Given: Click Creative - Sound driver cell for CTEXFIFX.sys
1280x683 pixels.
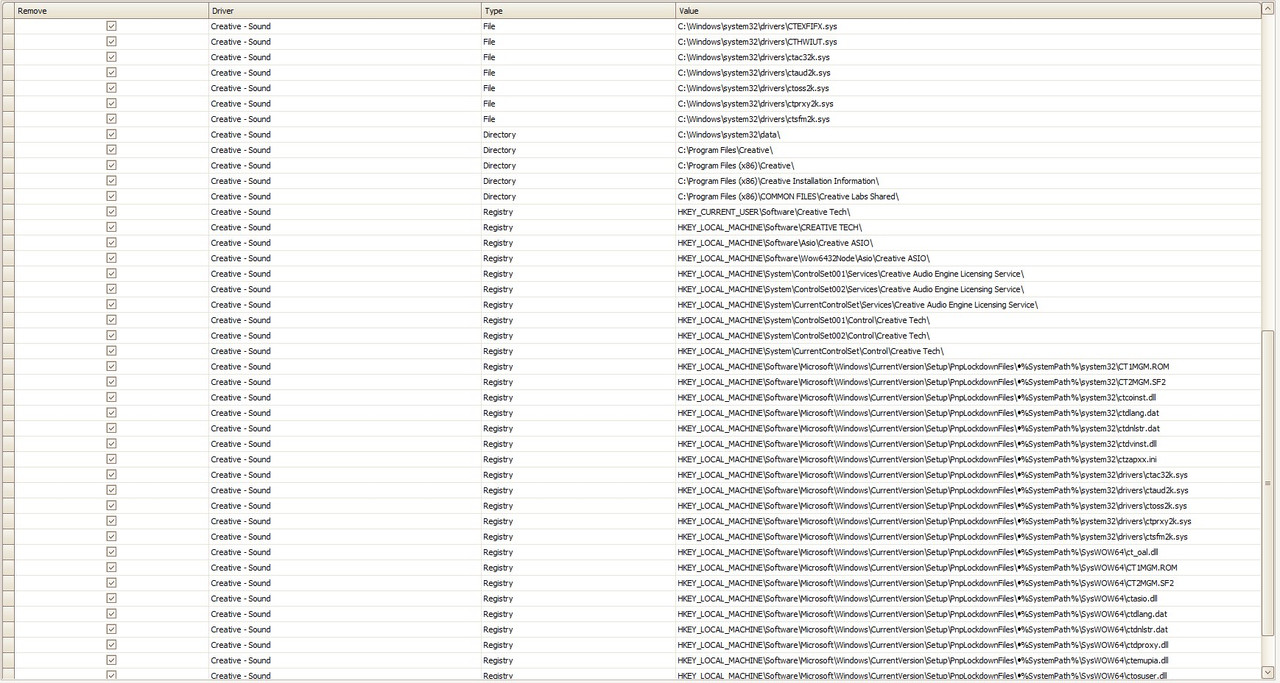Looking at the screenshot, I should coord(345,26).
